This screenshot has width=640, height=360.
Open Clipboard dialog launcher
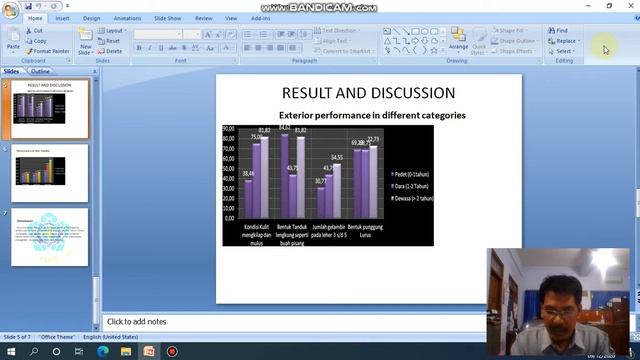coord(69,60)
